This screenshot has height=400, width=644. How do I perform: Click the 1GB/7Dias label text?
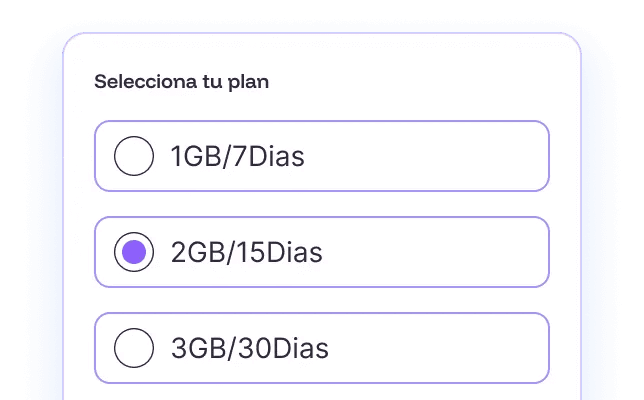point(237,156)
